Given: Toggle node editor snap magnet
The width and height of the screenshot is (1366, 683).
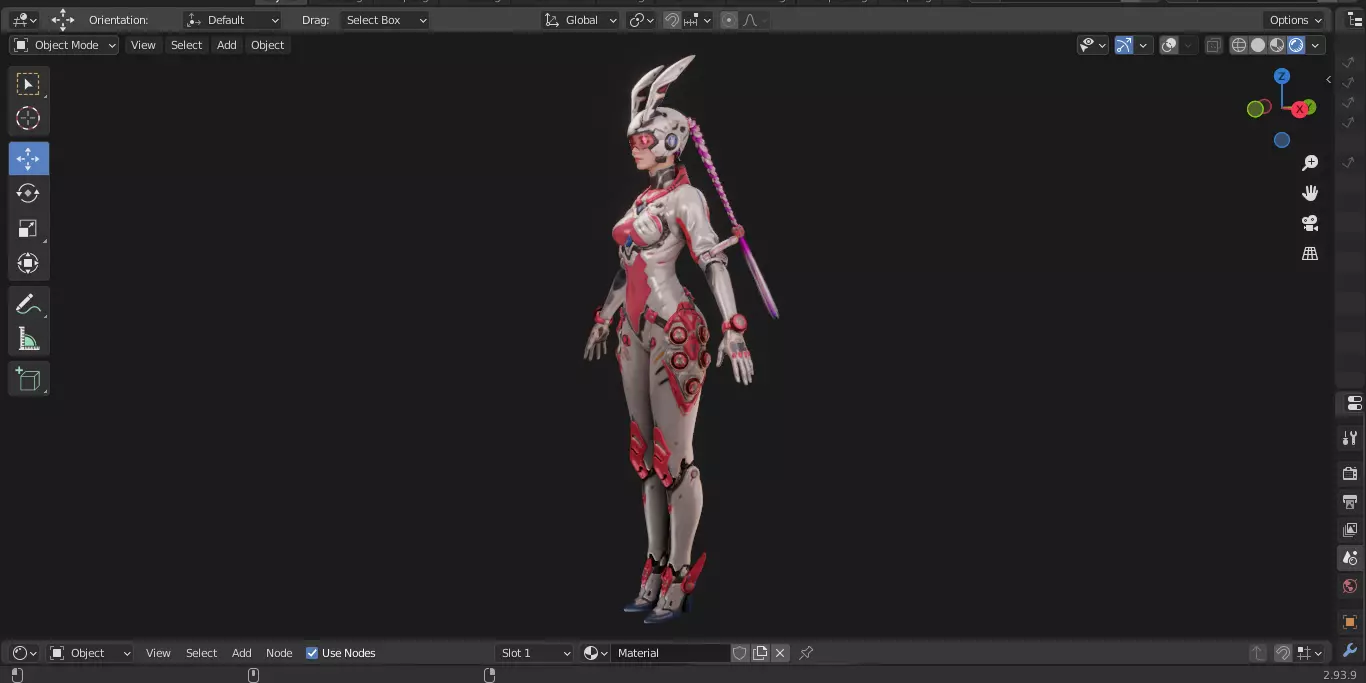Looking at the screenshot, I should point(1283,653).
